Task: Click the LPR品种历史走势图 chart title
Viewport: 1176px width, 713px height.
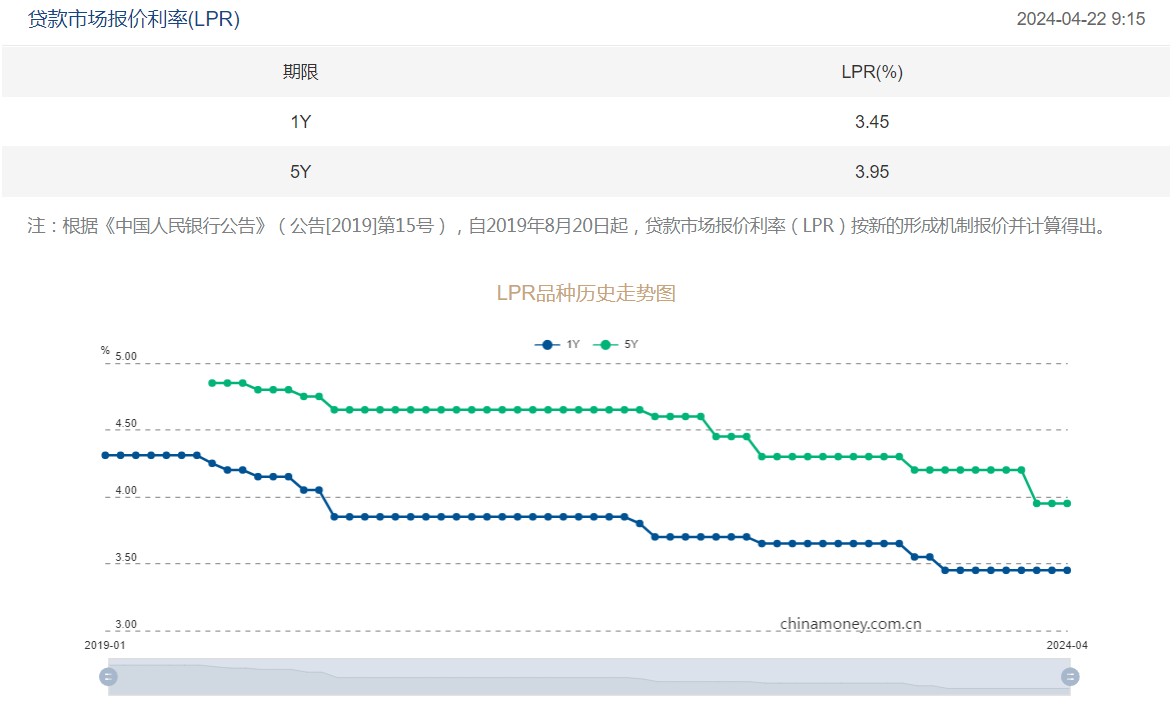Action: pyautogui.click(x=586, y=293)
